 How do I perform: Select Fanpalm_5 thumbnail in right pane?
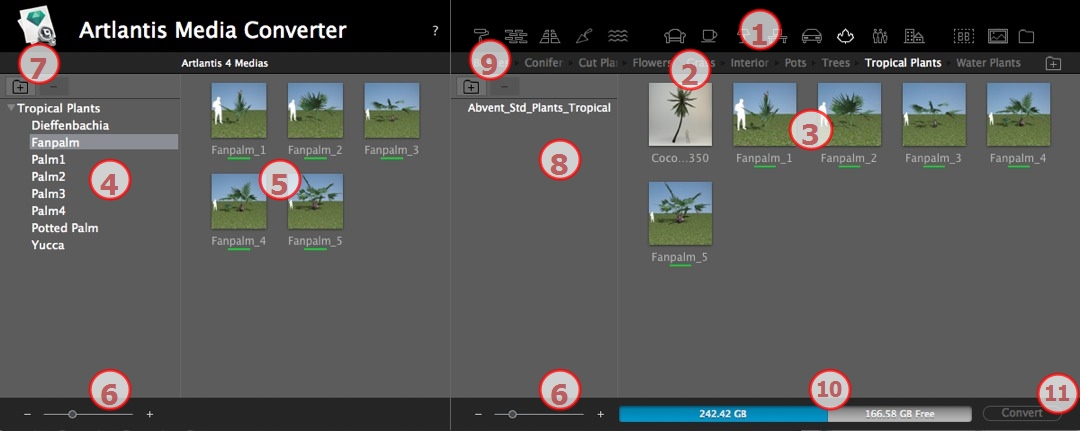(680, 213)
